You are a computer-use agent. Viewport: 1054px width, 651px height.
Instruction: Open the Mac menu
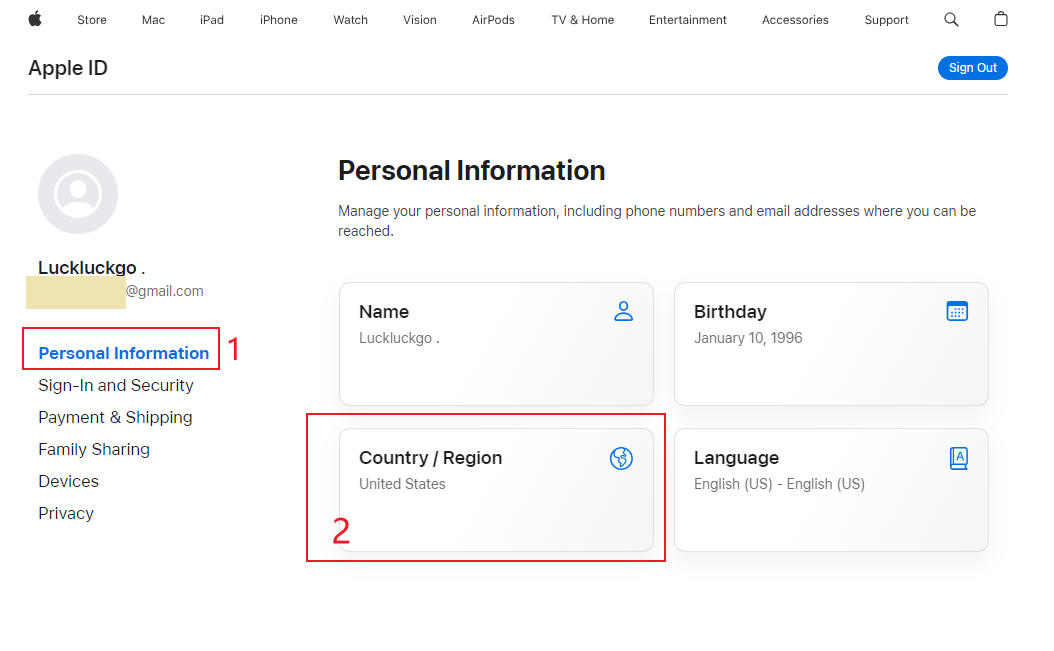[153, 20]
